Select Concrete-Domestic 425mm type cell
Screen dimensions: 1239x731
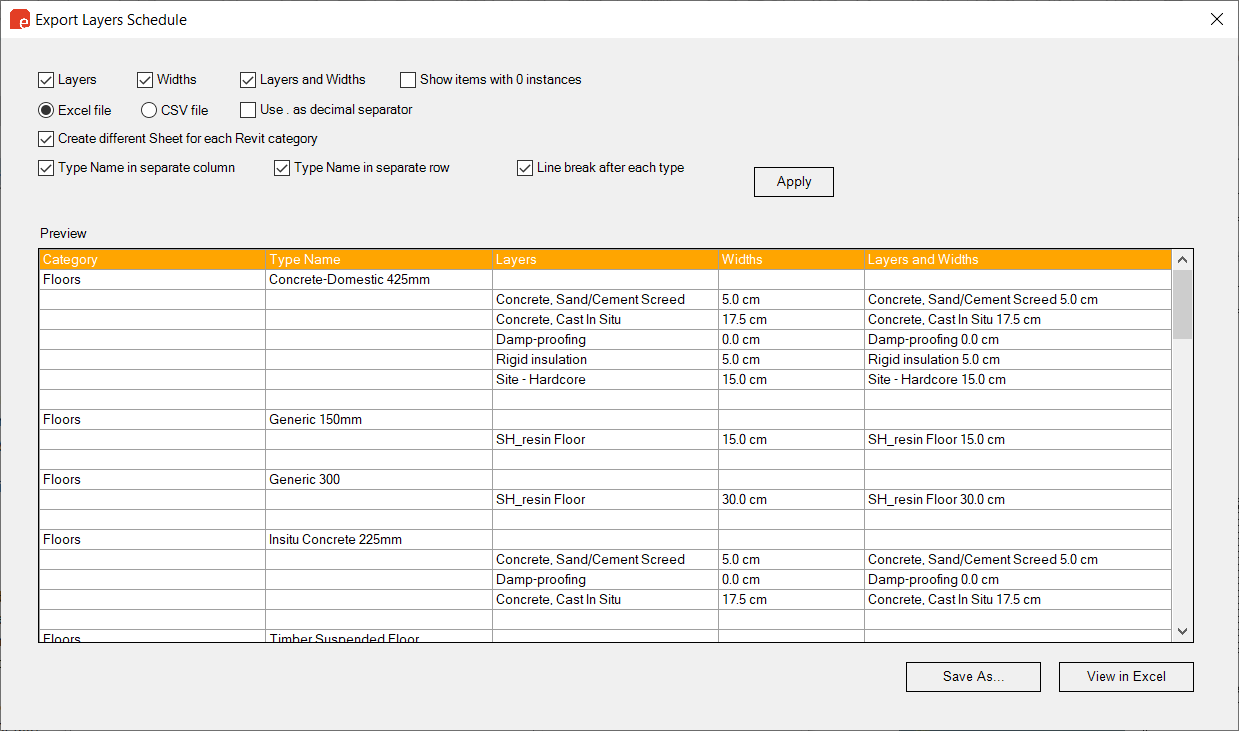[x=379, y=280]
